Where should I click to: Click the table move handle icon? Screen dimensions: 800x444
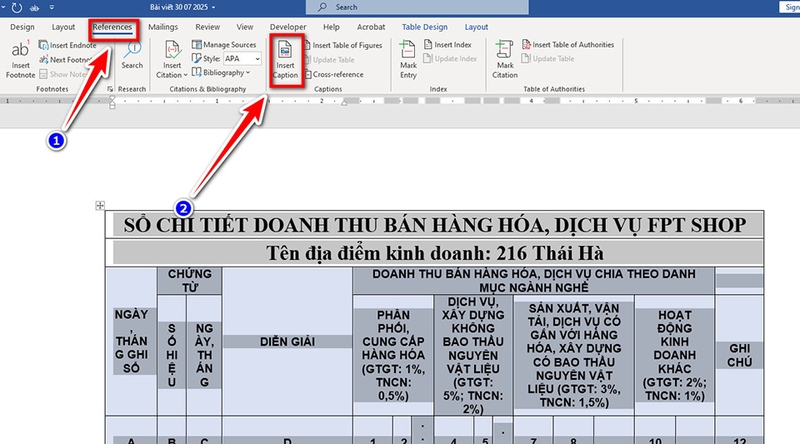pyautogui.click(x=100, y=205)
